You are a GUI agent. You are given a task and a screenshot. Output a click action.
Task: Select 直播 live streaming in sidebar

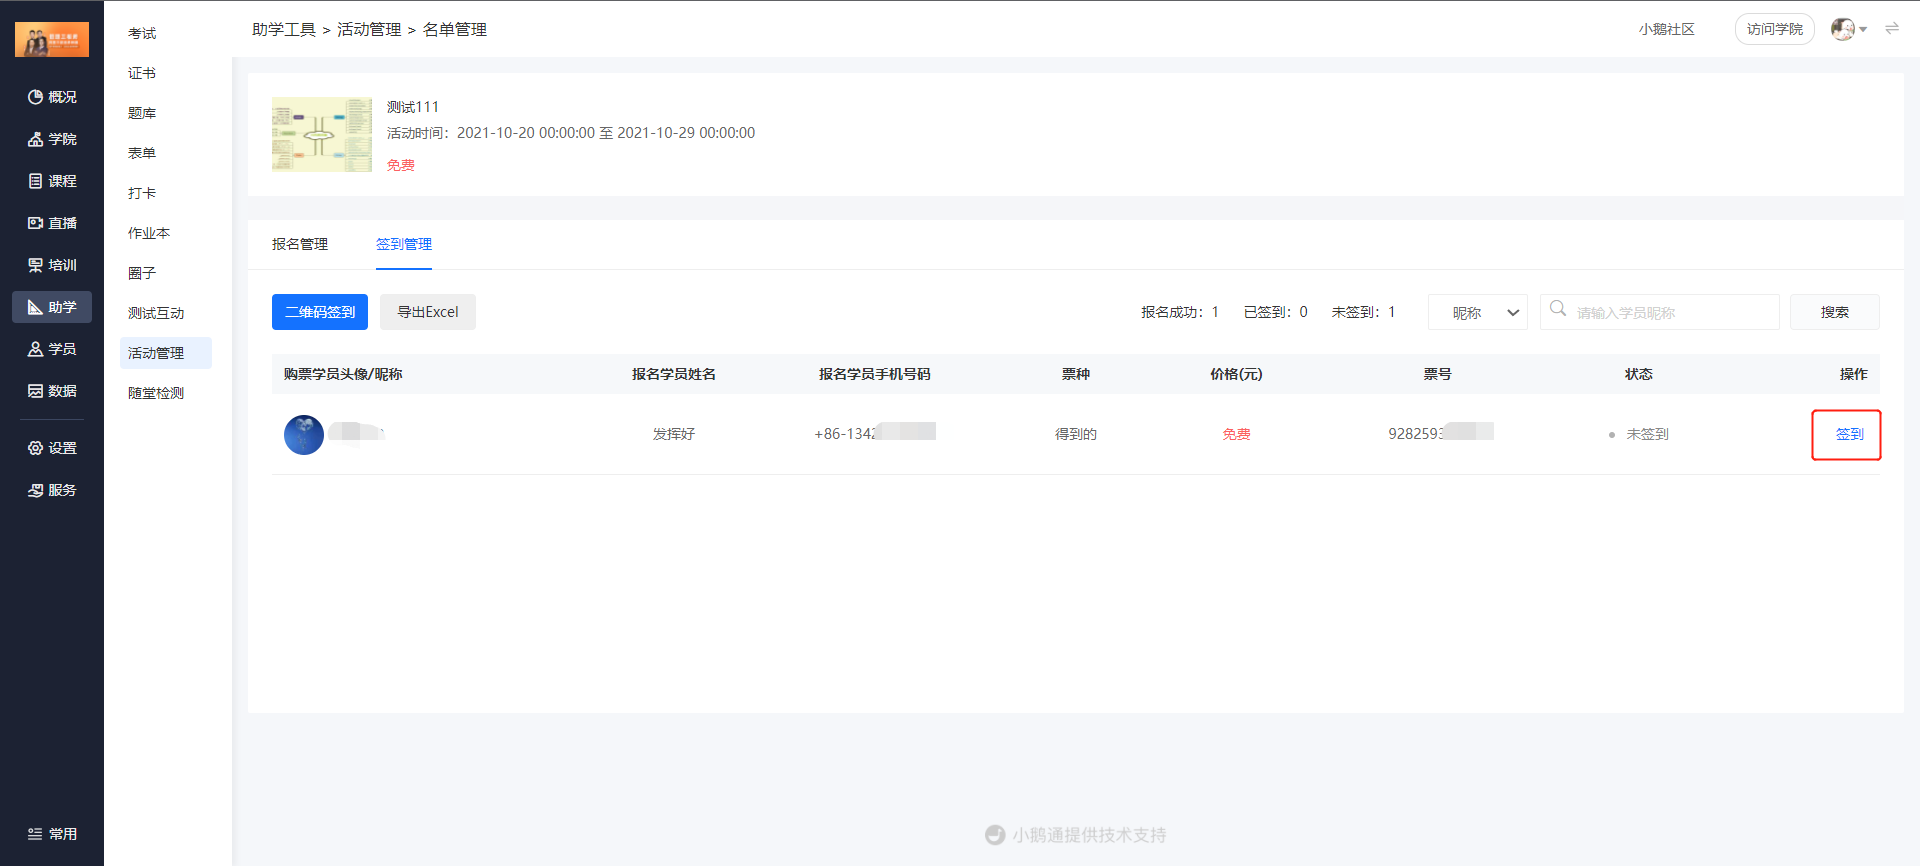click(52, 223)
